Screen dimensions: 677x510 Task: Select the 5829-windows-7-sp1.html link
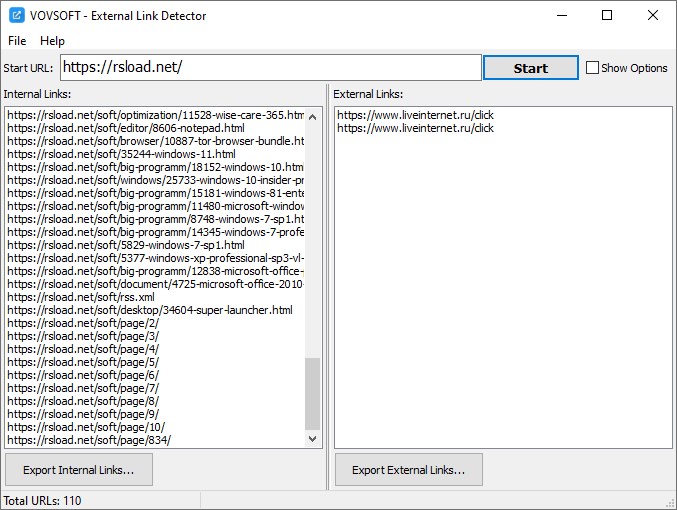tap(126, 245)
